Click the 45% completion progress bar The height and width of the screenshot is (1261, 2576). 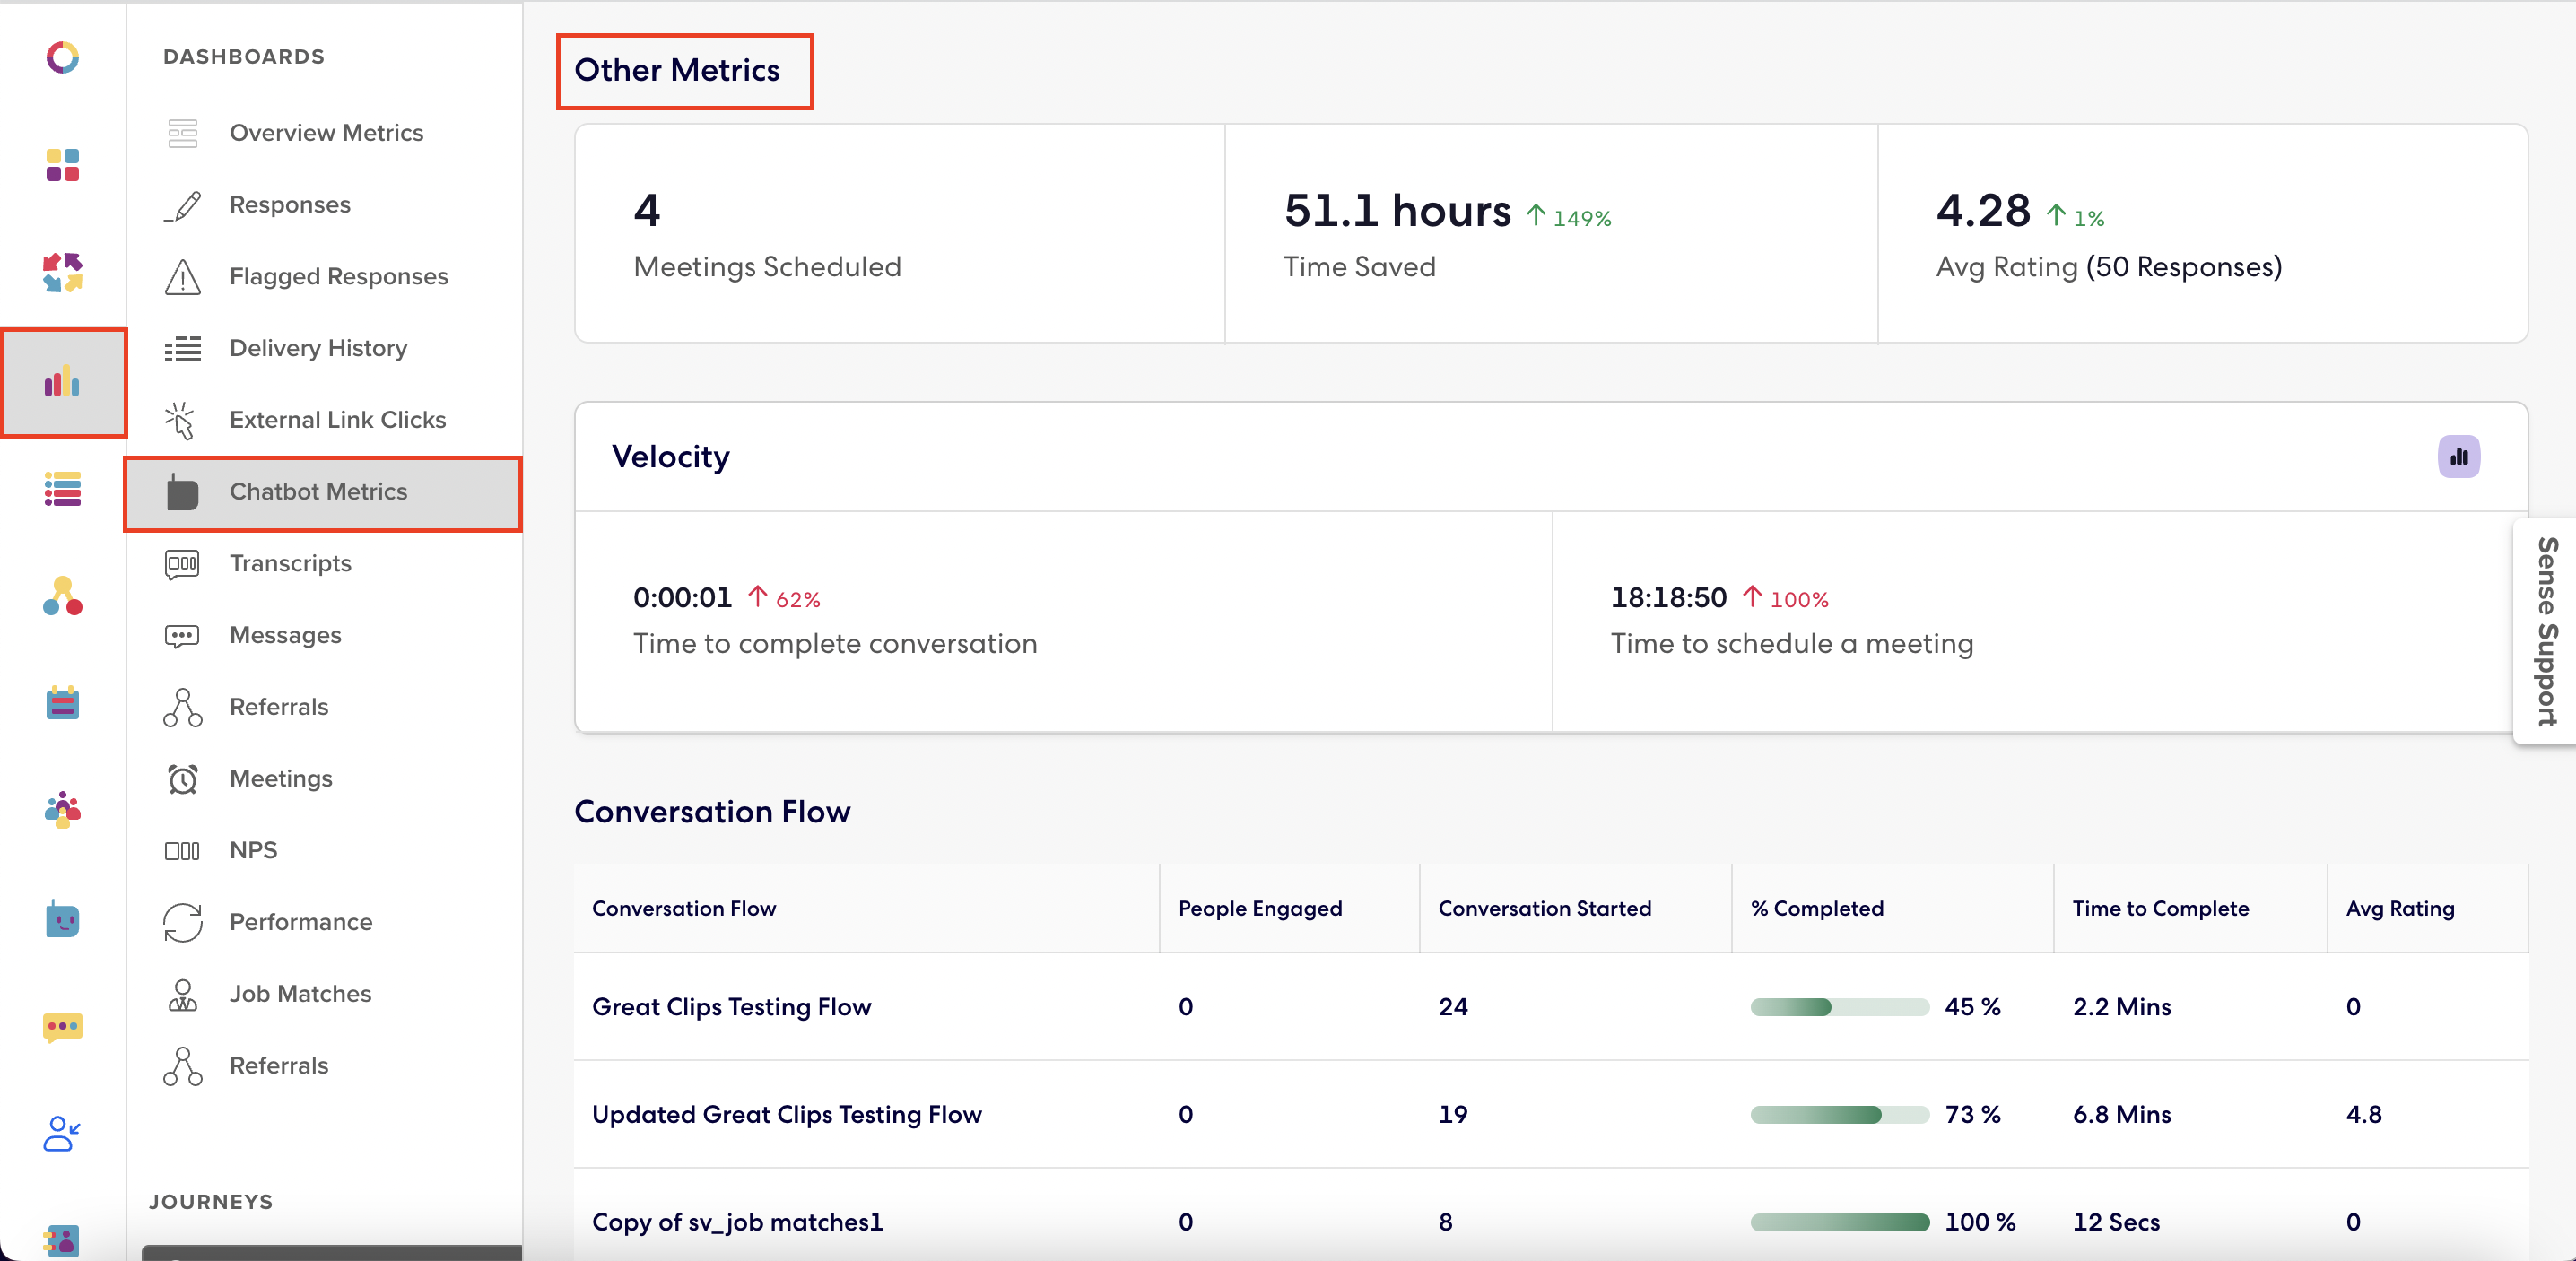pyautogui.click(x=1839, y=1007)
